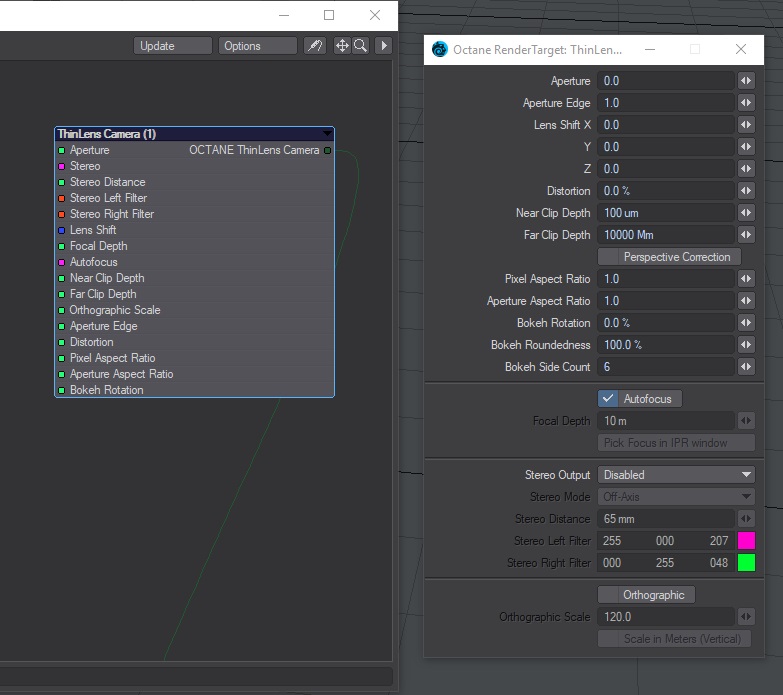The height and width of the screenshot is (695, 783).
Task: Click the Far Clip Depth stepper arrows
Action: coord(746,235)
